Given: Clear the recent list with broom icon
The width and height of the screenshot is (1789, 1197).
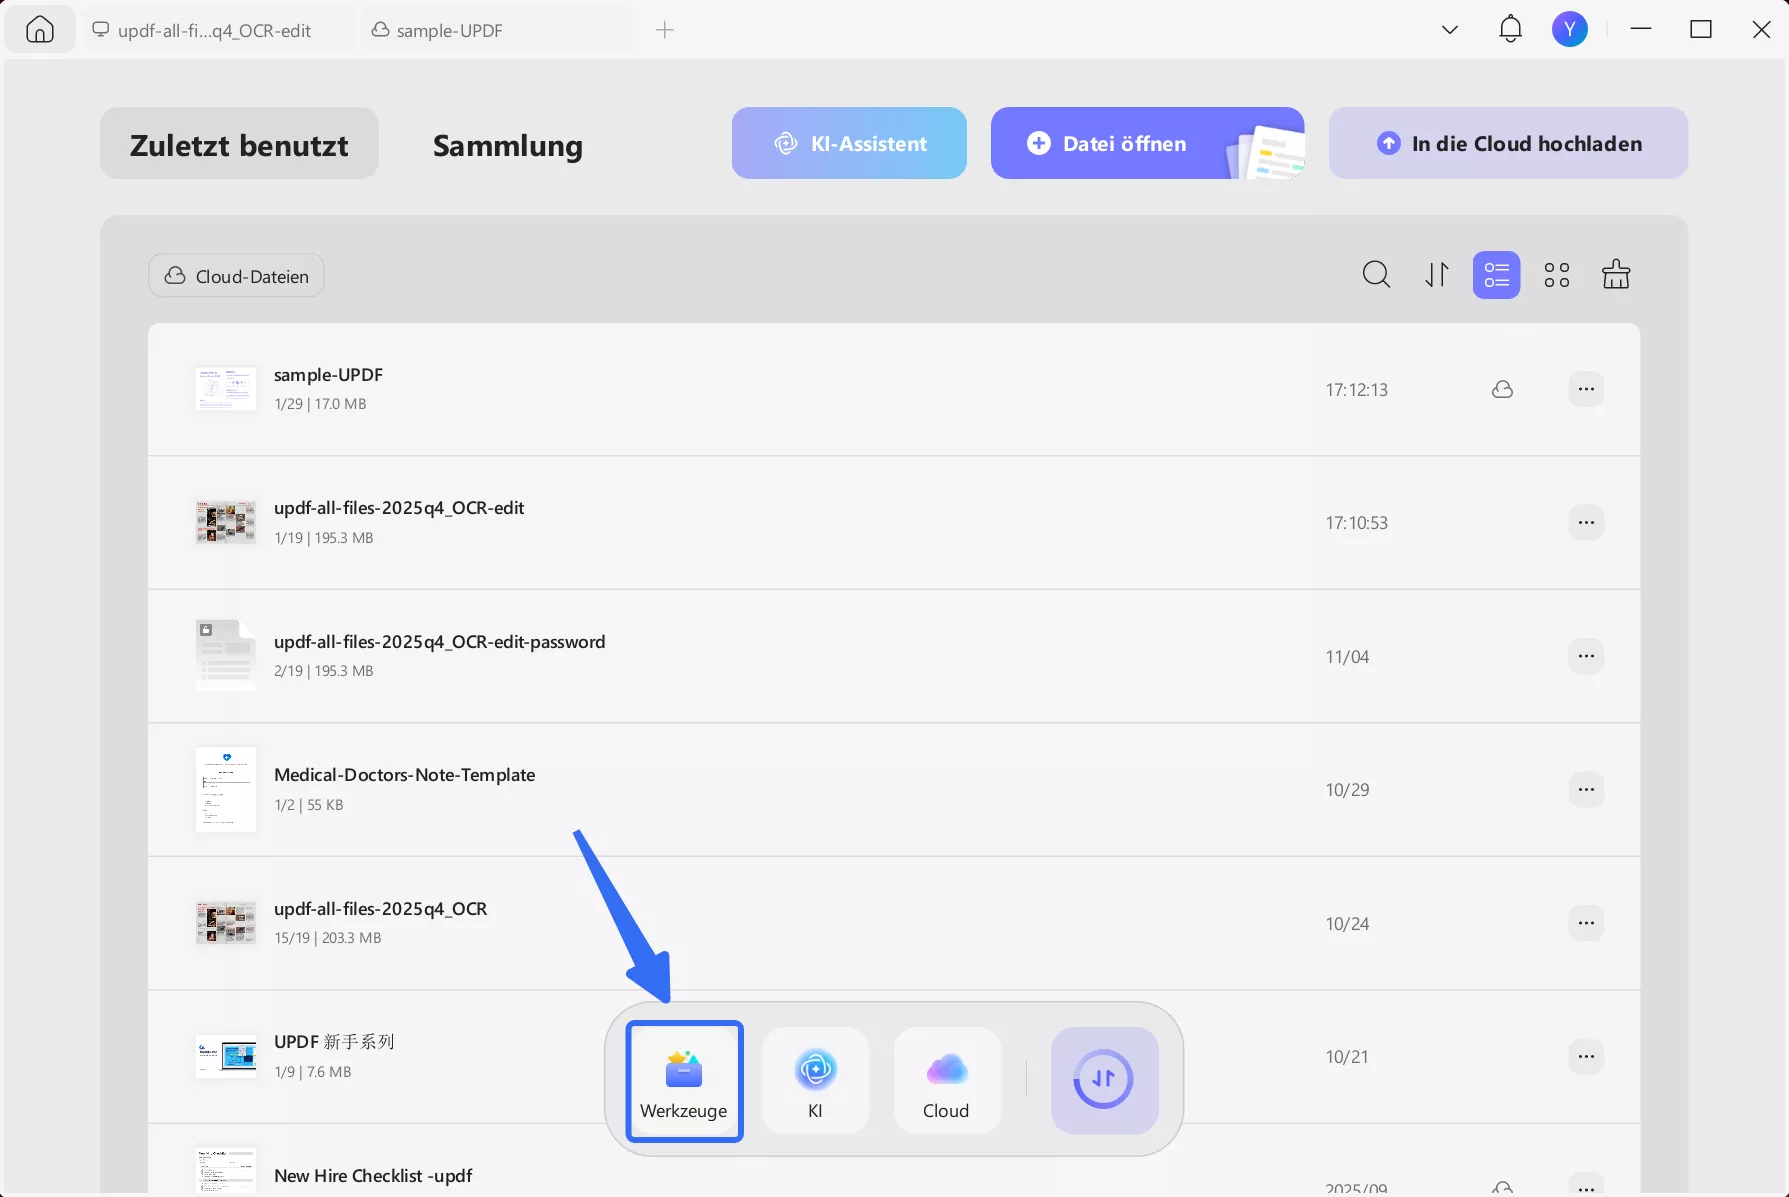Looking at the screenshot, I should (1616, 275).
